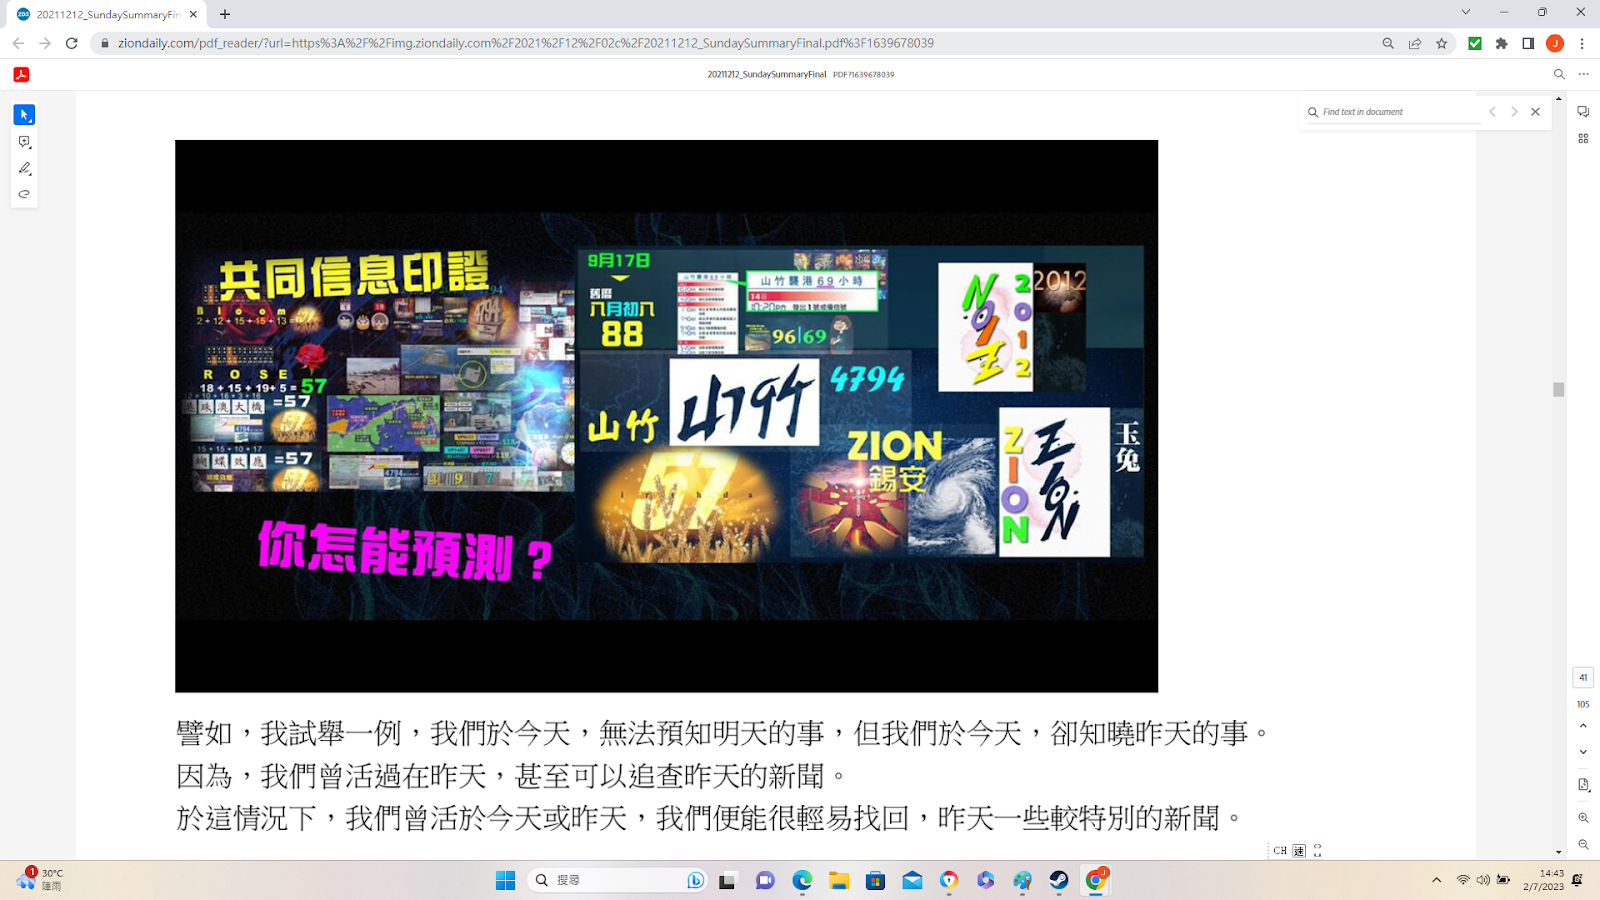This screenshot has height=900, width=1600.
Task: Open a new Chrome tab
Action: tap(225, 14)
